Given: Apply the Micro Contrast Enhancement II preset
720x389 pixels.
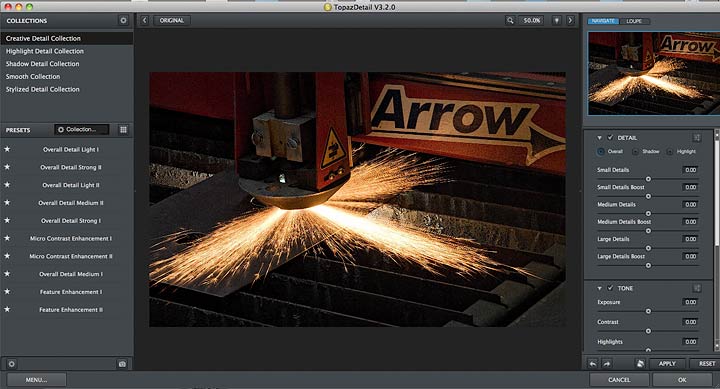Looking at the screenshot, I should pyautogui.click(x=70, y=256).
